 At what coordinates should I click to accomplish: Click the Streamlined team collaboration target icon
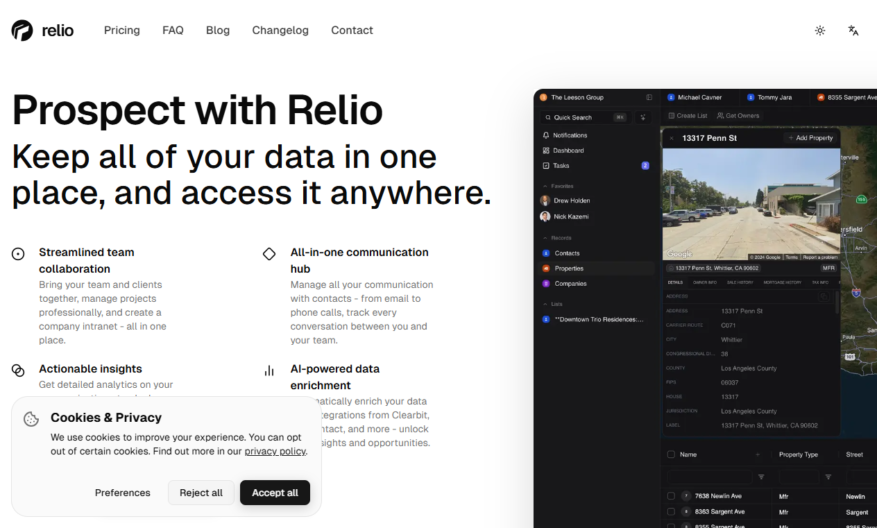pos(18,254)
